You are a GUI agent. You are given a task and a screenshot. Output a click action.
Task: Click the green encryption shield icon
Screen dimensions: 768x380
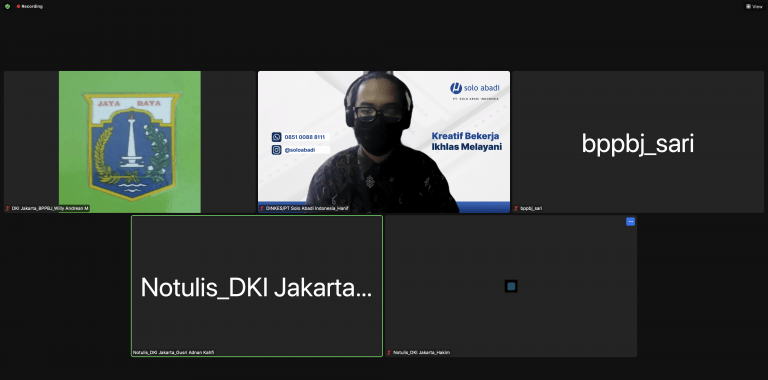7,6
